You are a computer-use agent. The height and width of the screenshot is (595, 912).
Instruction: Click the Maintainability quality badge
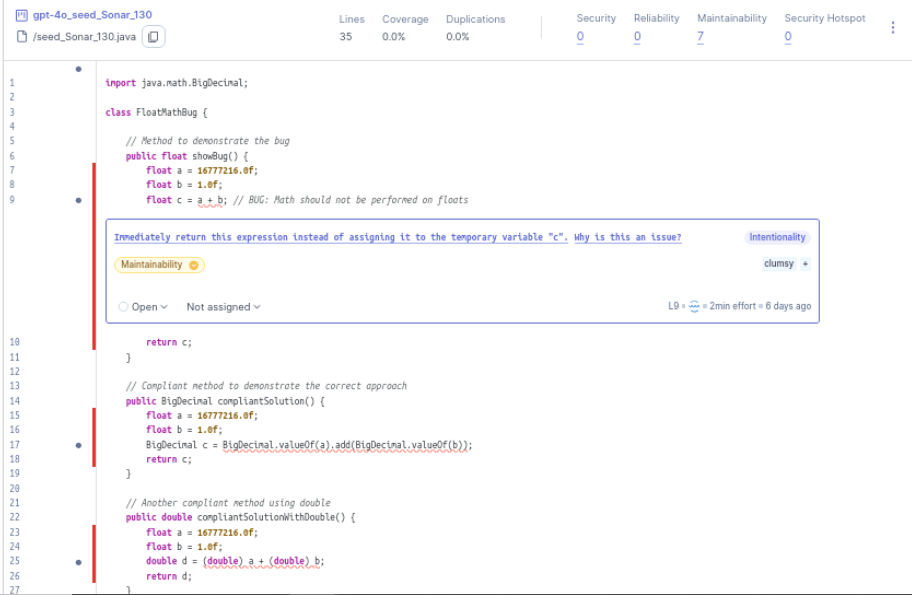pos(150,265)
